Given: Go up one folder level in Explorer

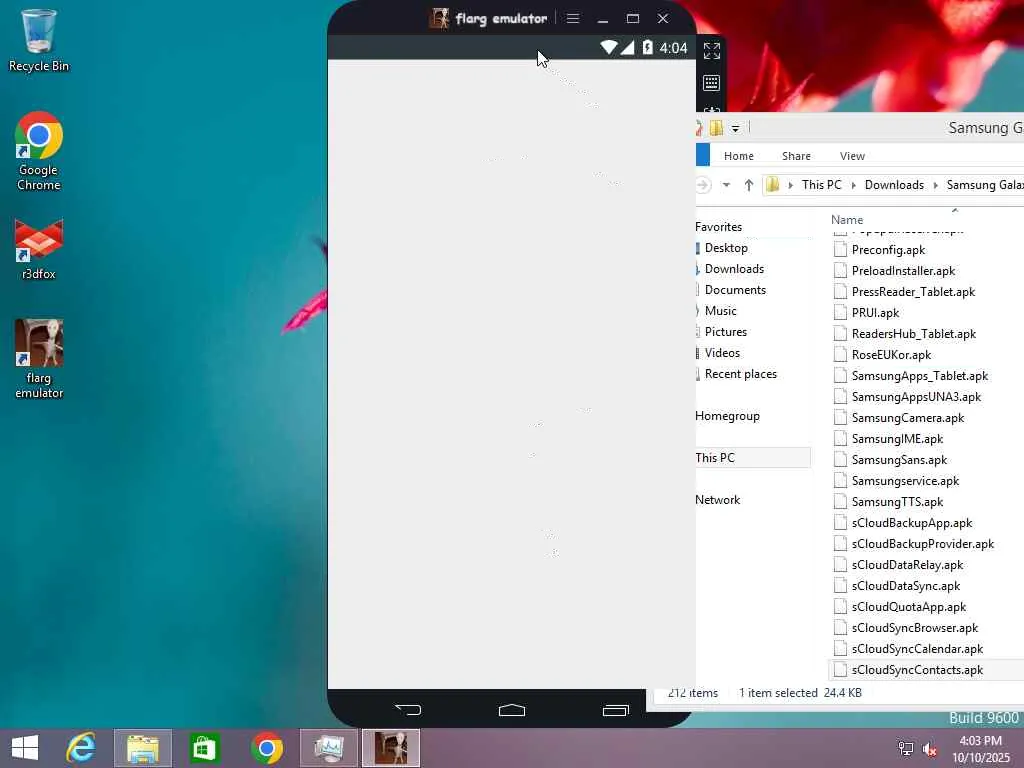Looking at the screenshot, I should (x=748, y=185).
